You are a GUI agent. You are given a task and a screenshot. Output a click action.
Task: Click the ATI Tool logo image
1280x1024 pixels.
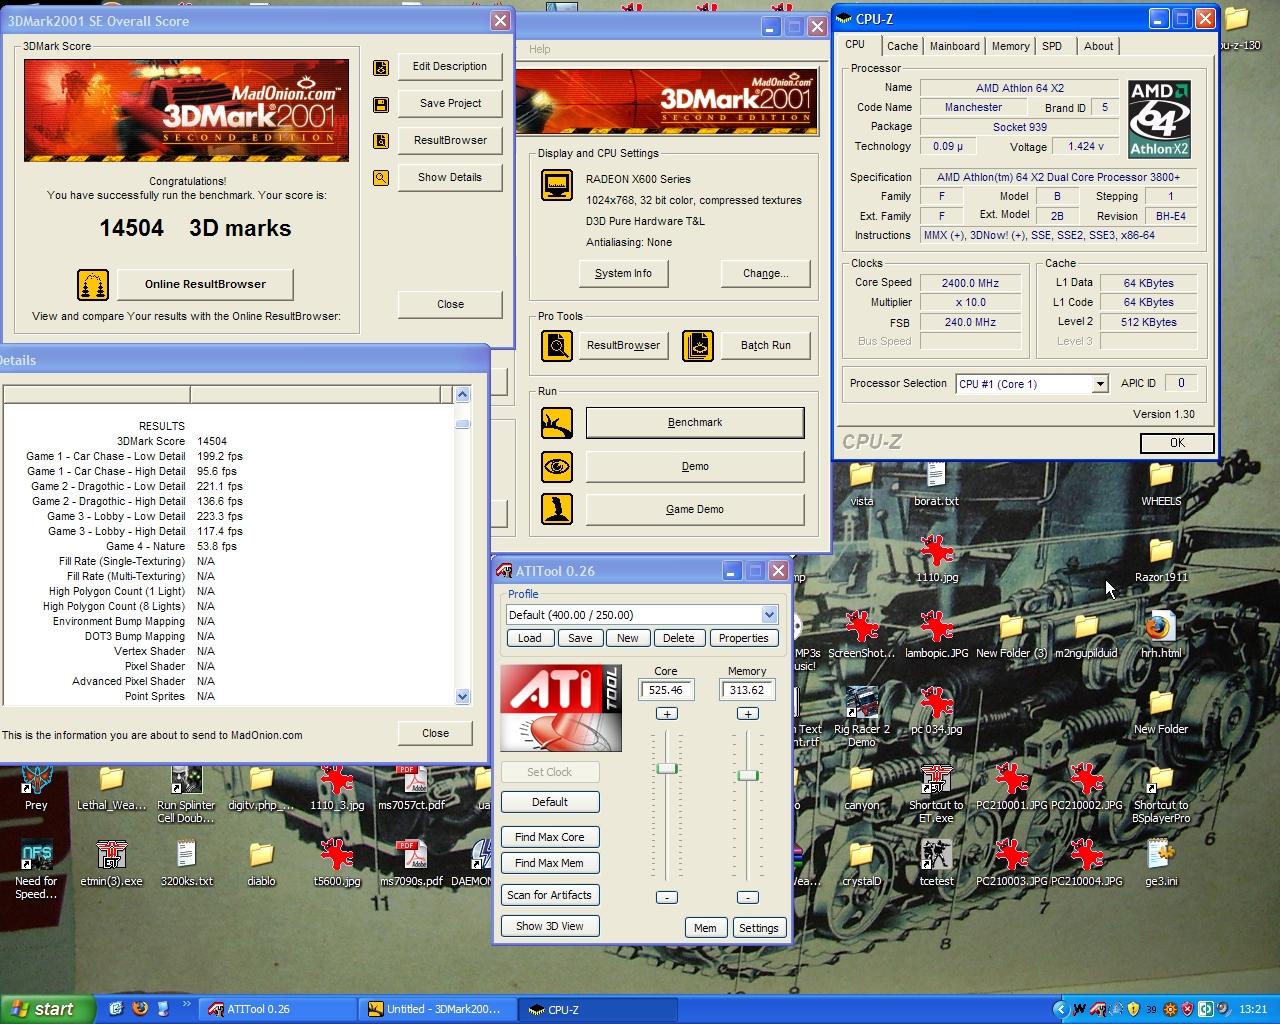pyautogui.click(x=561, y=708)
